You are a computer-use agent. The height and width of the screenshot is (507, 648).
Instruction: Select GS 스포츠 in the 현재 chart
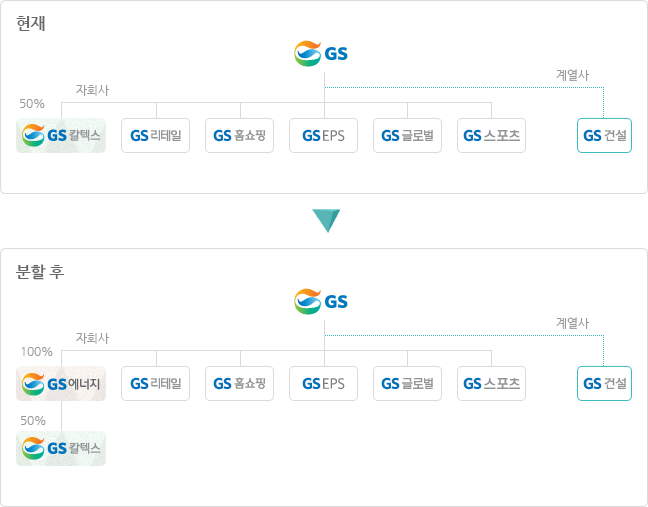pos(492,135)
